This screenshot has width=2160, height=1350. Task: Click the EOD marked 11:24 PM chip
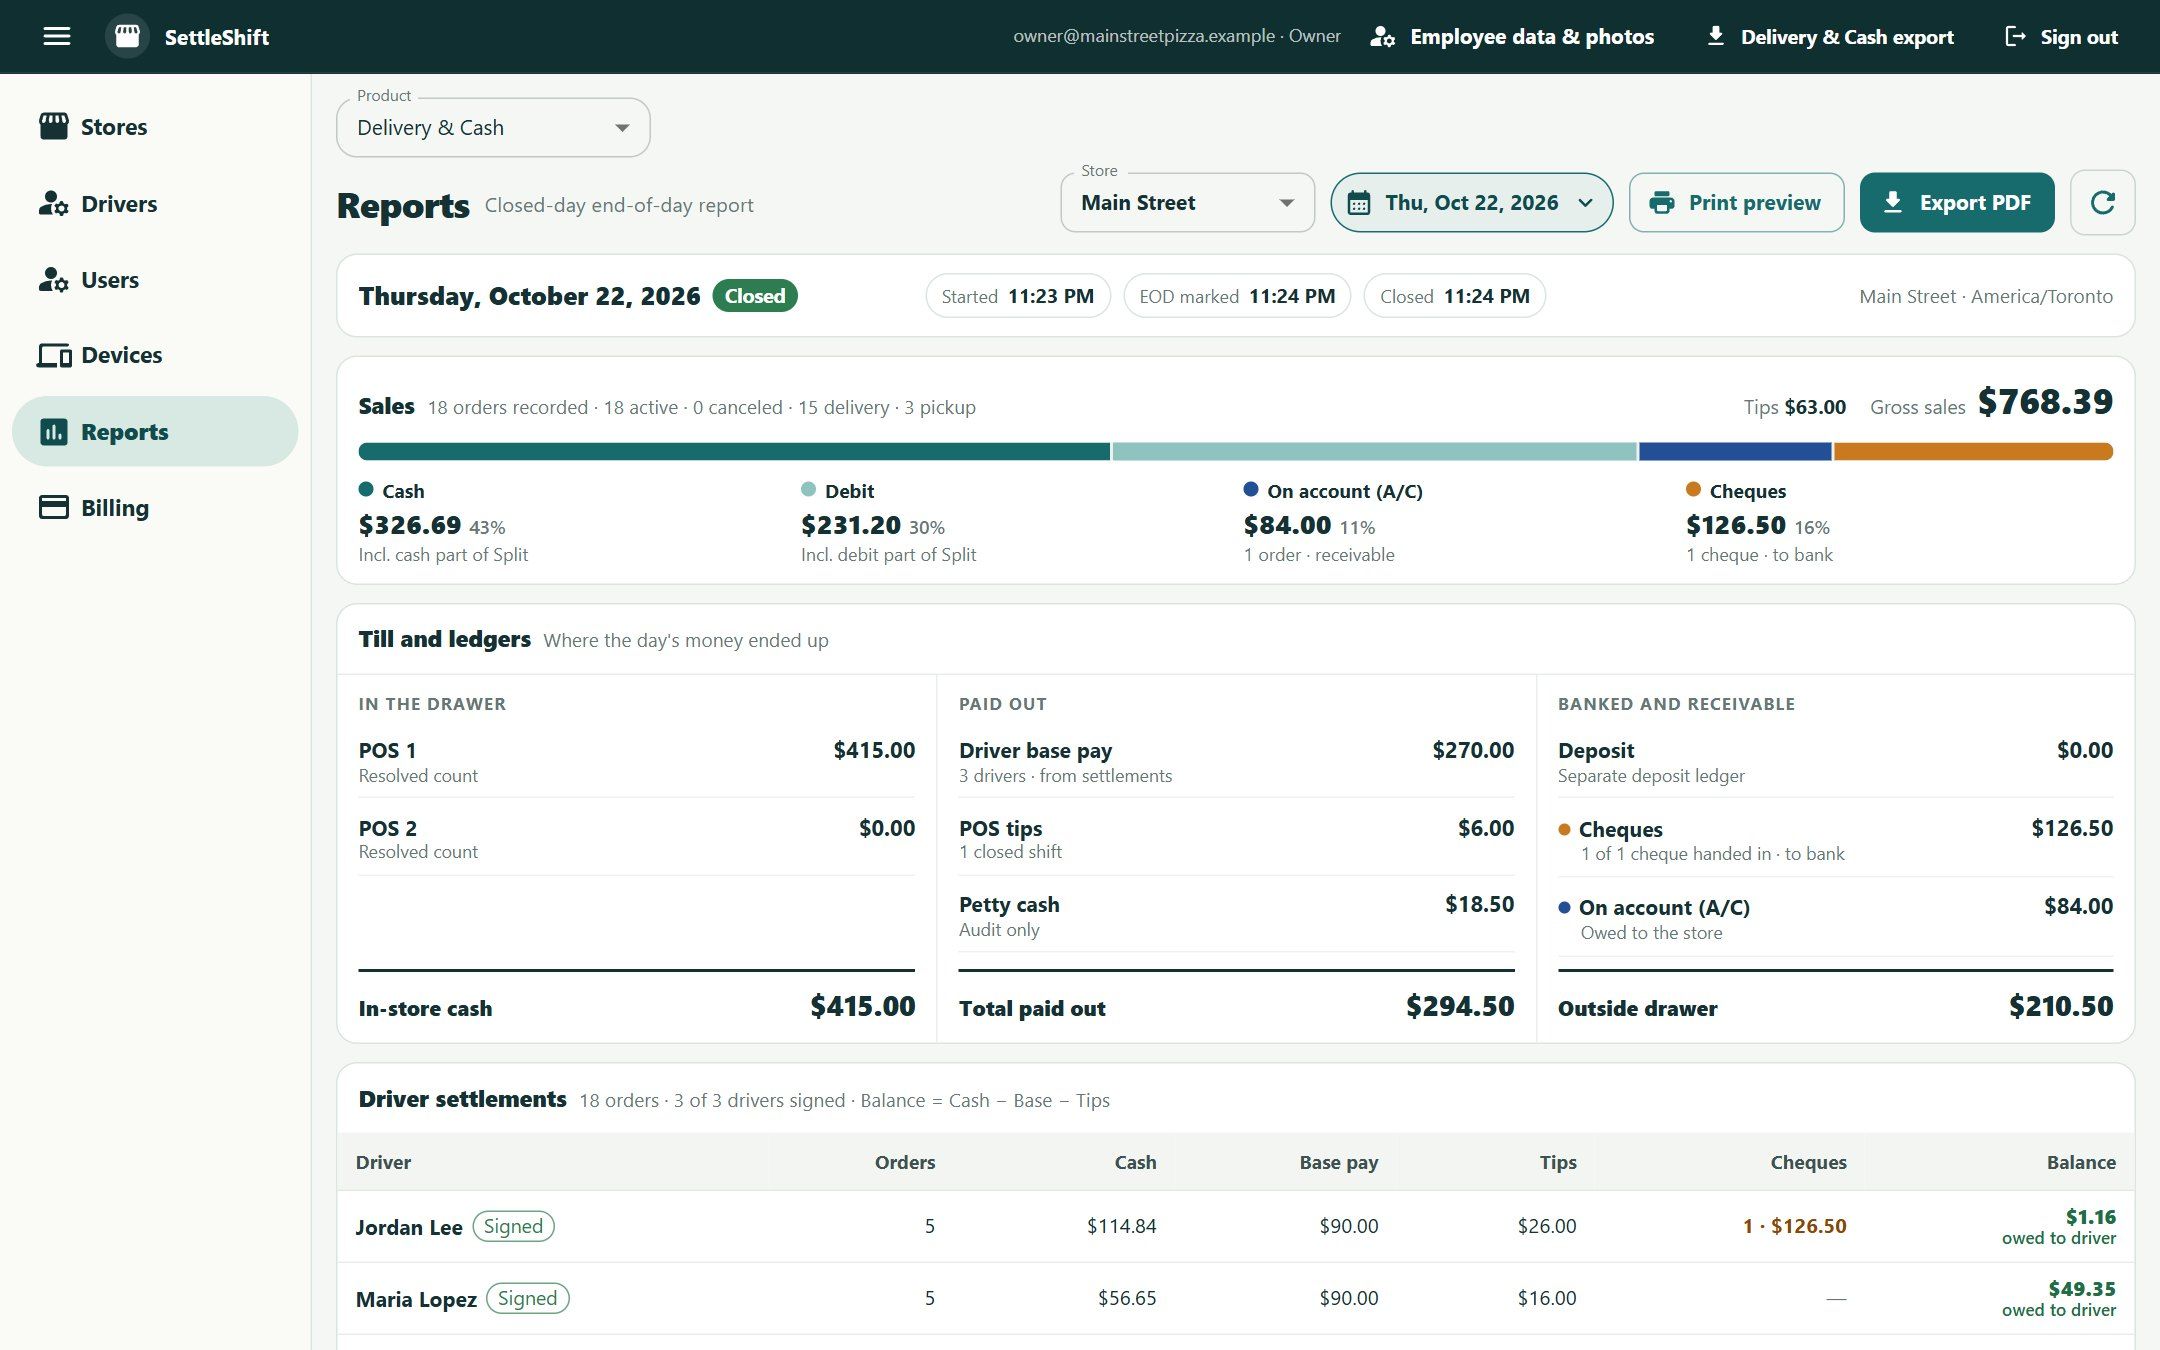pos(1237,296)
